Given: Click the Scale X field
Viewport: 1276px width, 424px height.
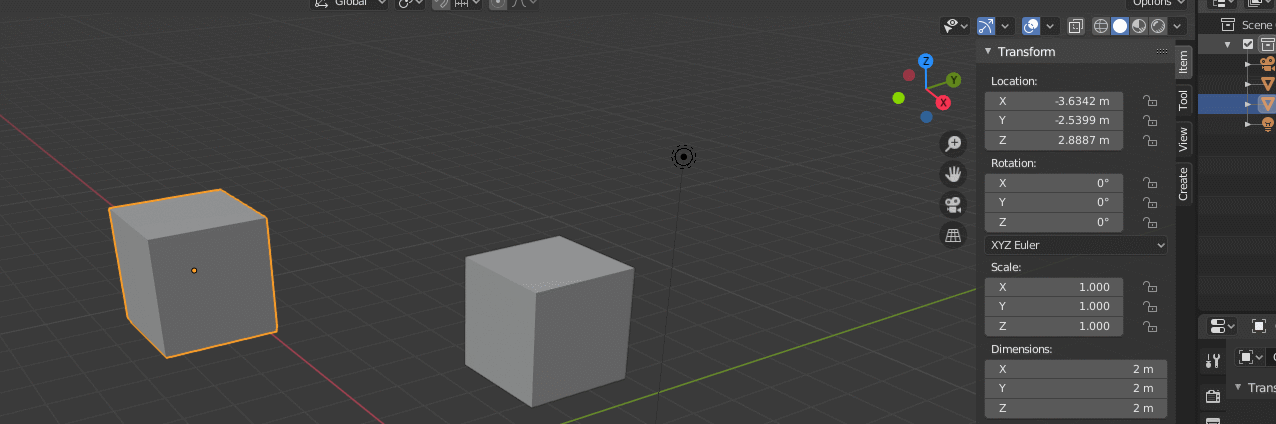Looking at the screenshot, I should (1054, 287).
